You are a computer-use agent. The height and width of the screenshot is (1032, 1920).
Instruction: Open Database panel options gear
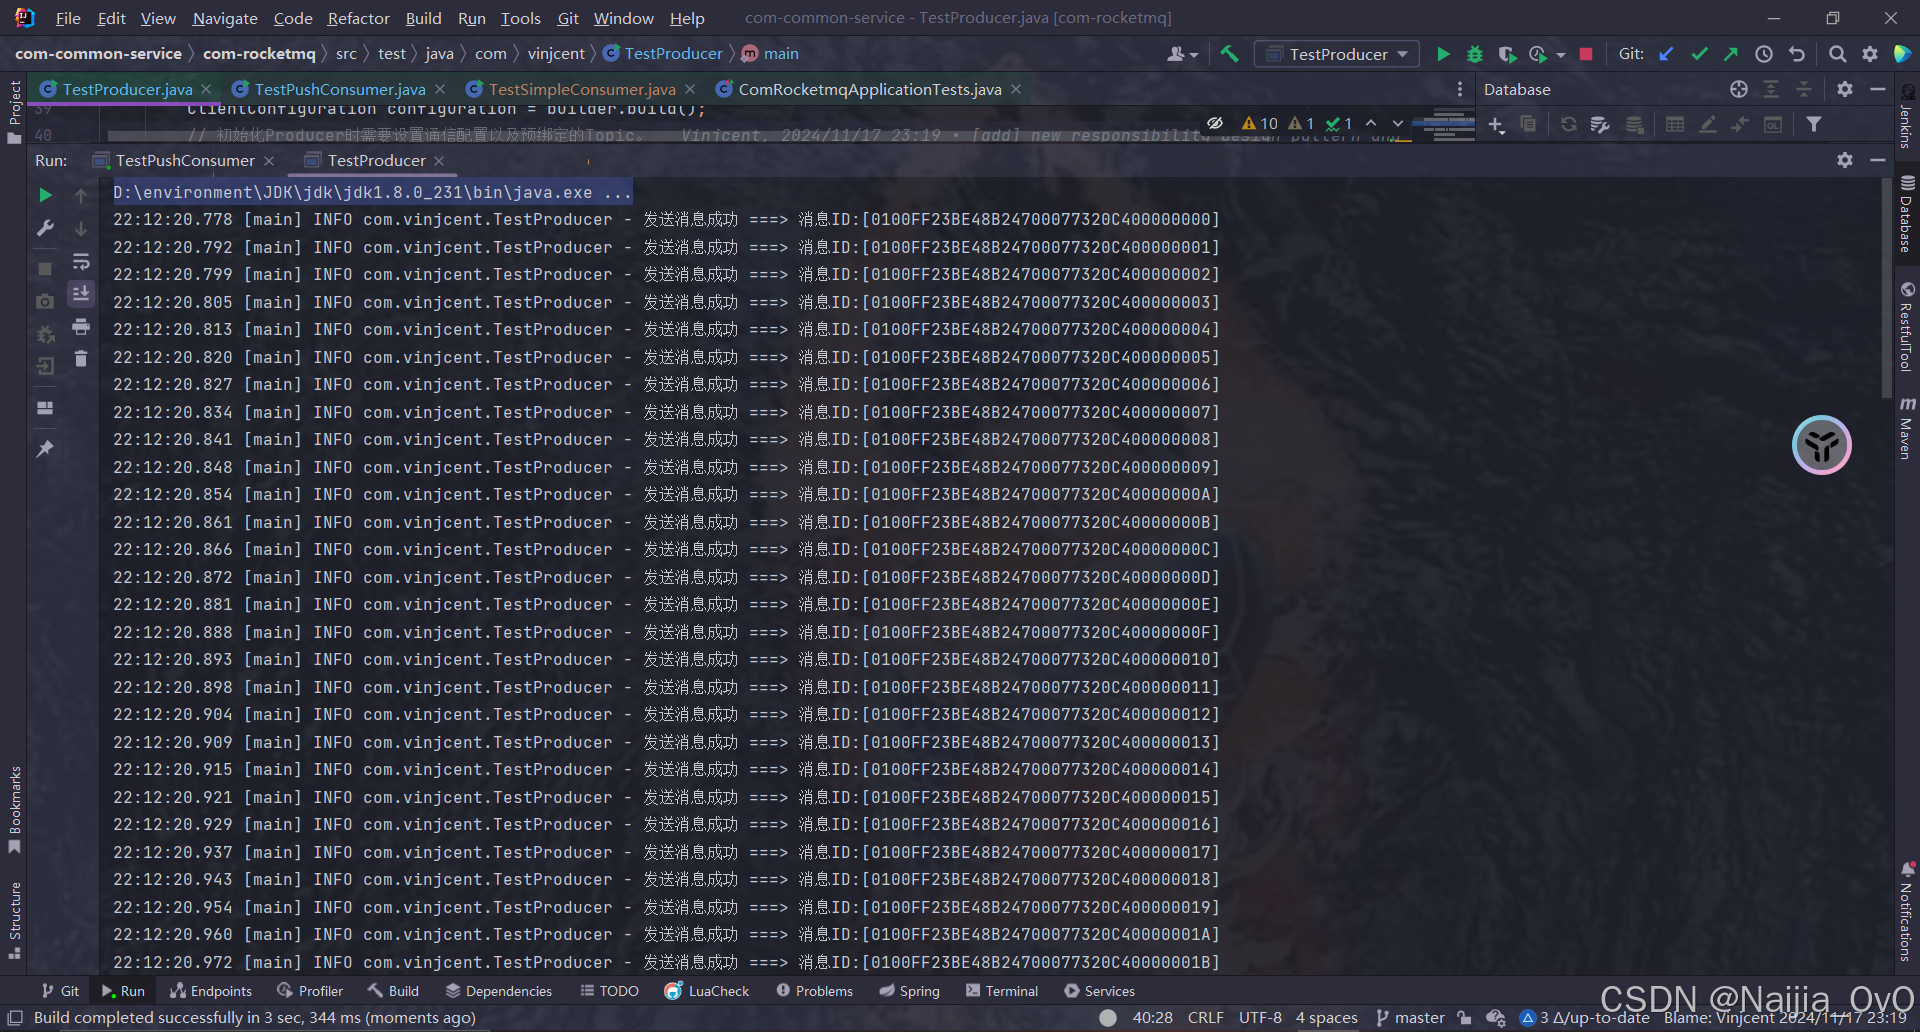[x=1845, y=89]
